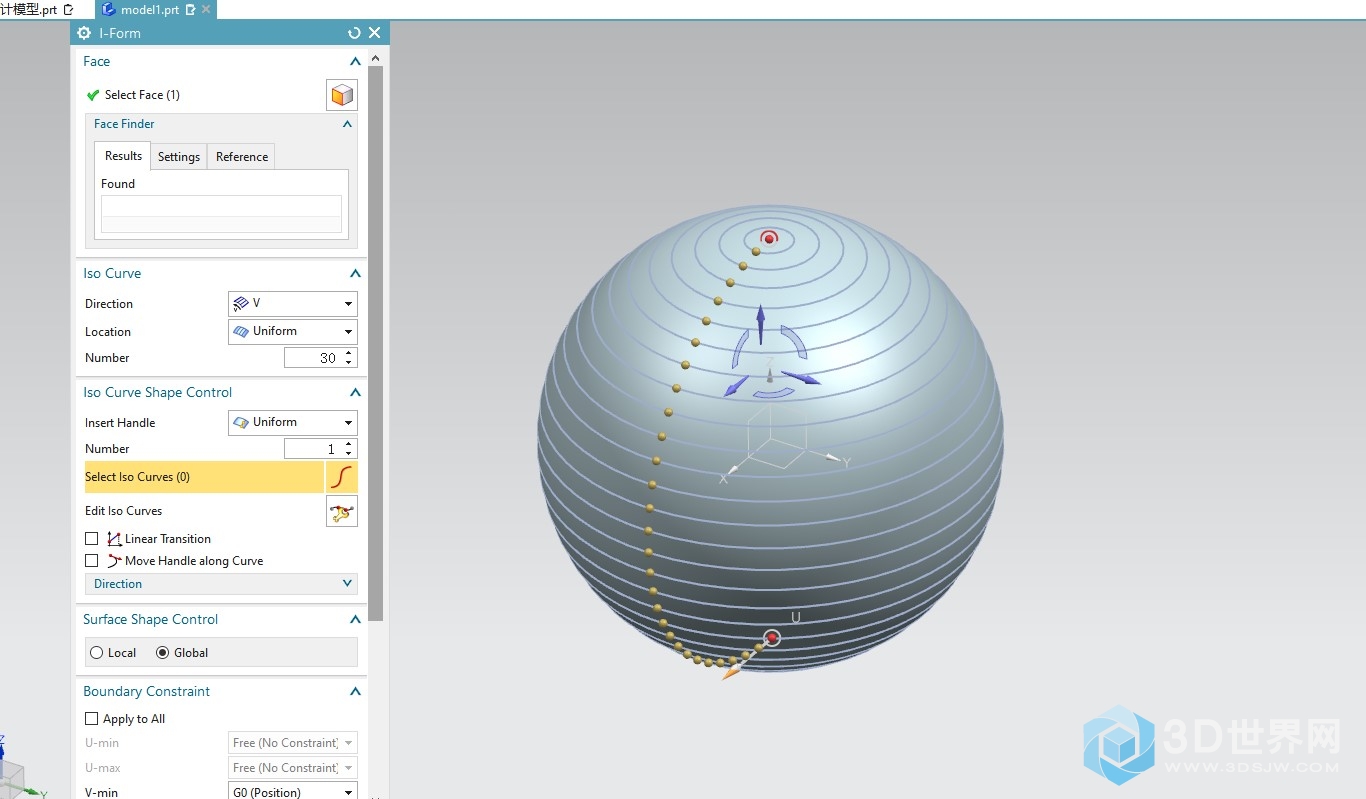Open the V-min constraint dropdown
This screenshot has height=799, width=1366.
coord(292,792)
